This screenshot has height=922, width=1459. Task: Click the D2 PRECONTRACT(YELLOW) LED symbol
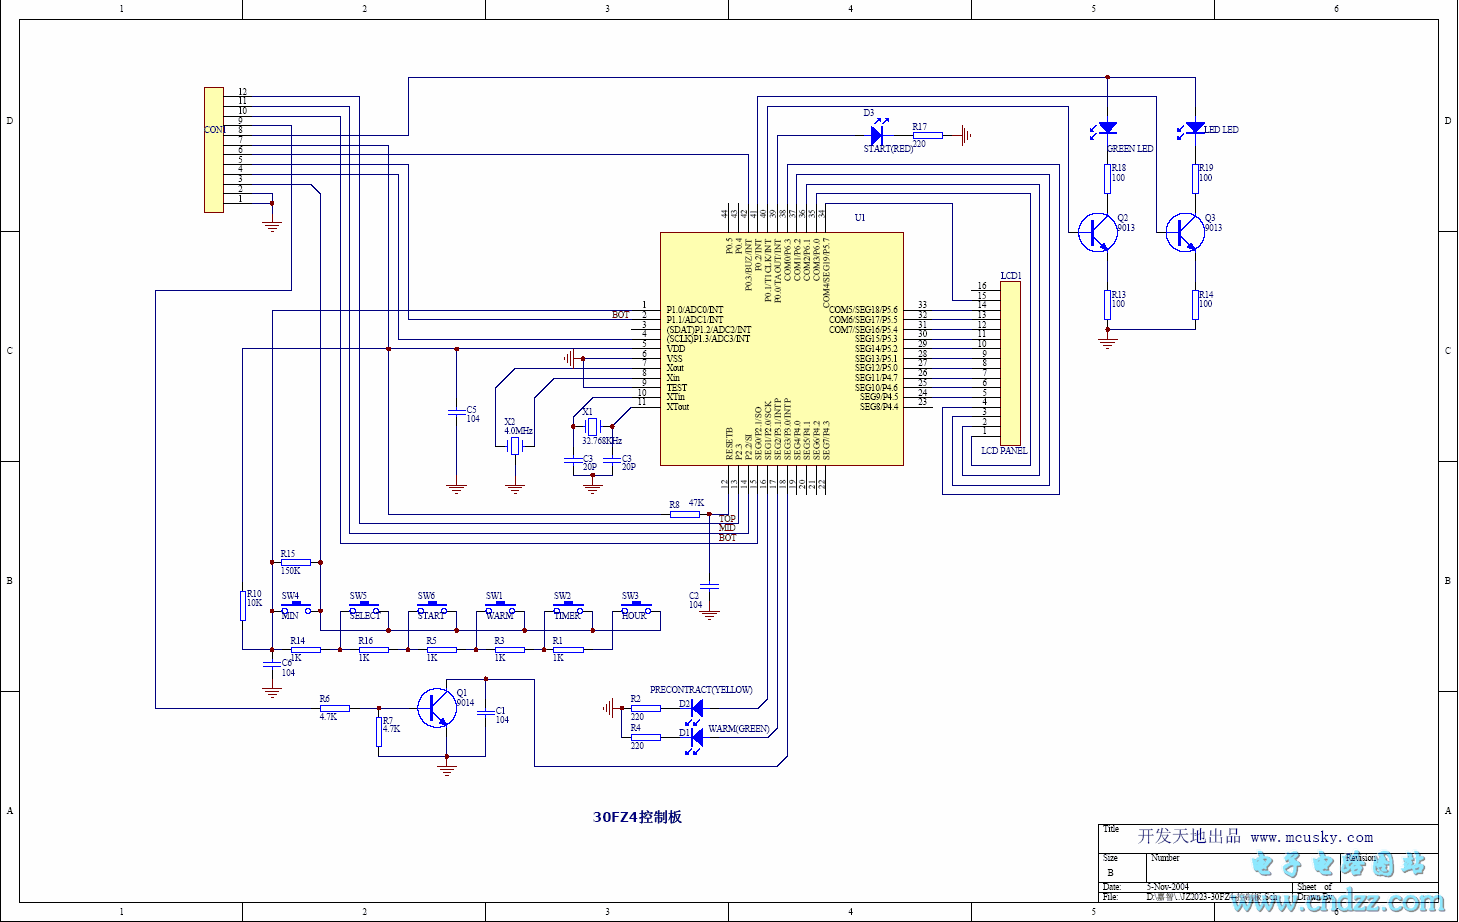click(696, 708)
